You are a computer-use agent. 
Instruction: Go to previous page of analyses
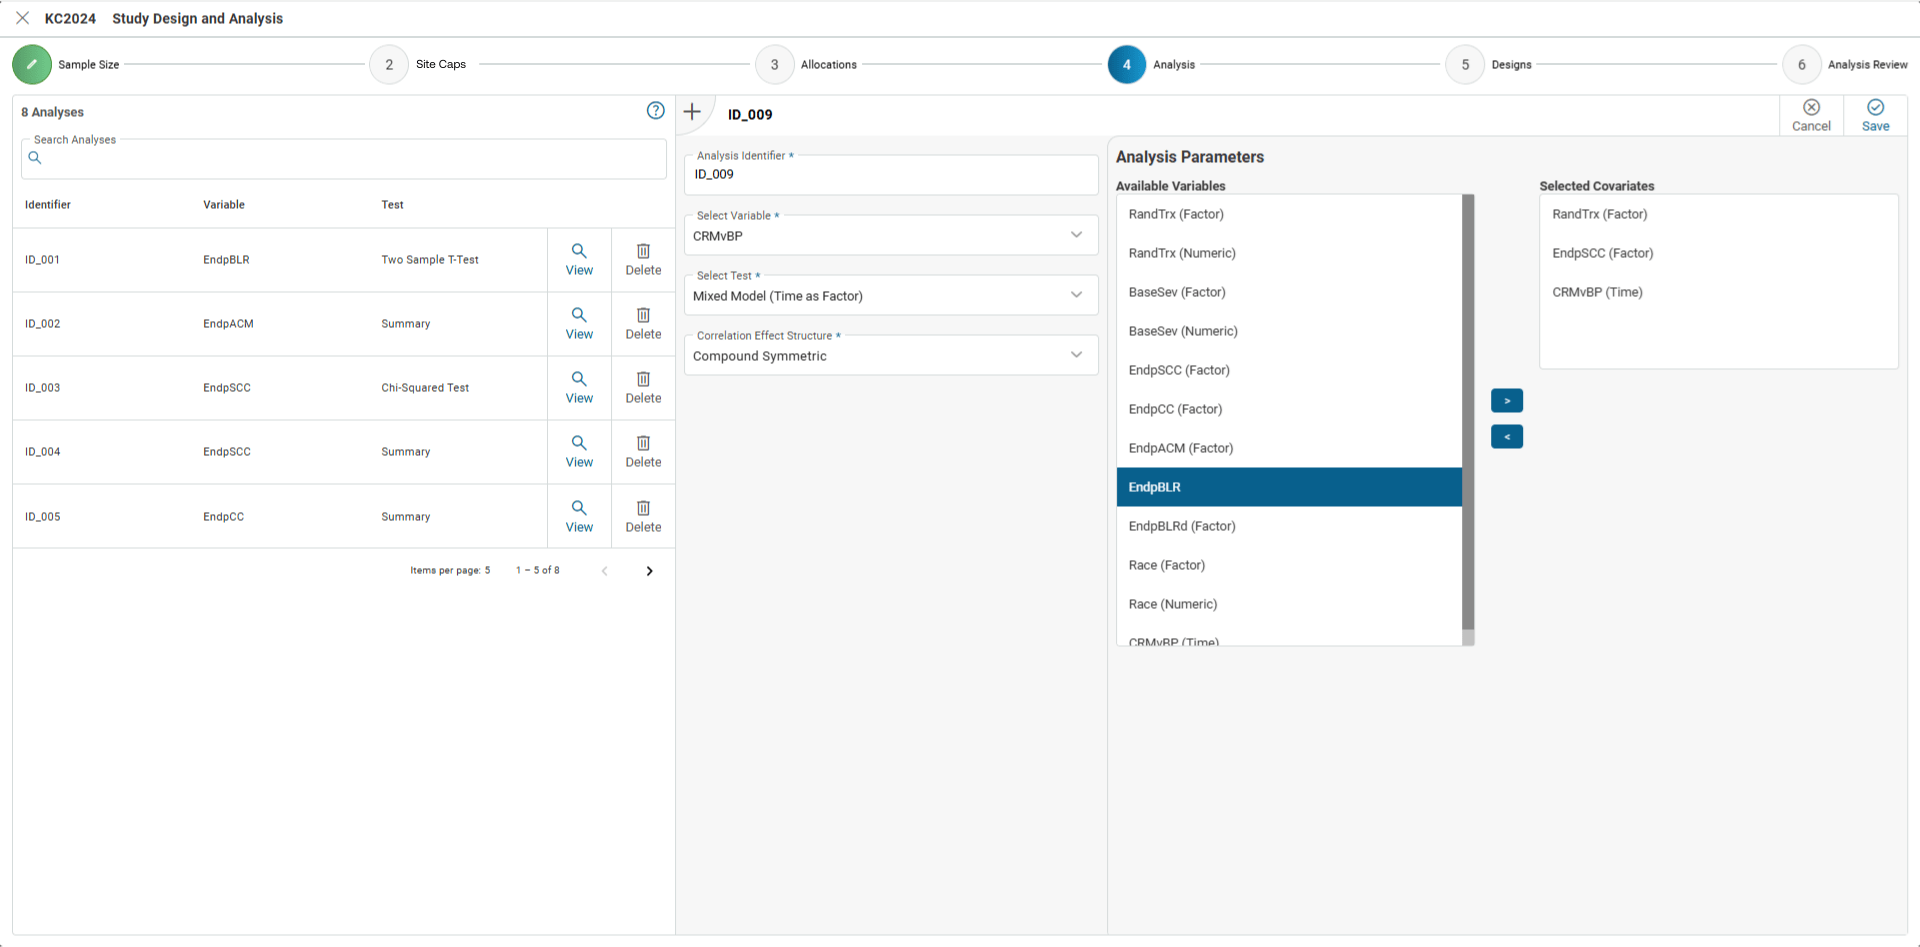(604, 571)
